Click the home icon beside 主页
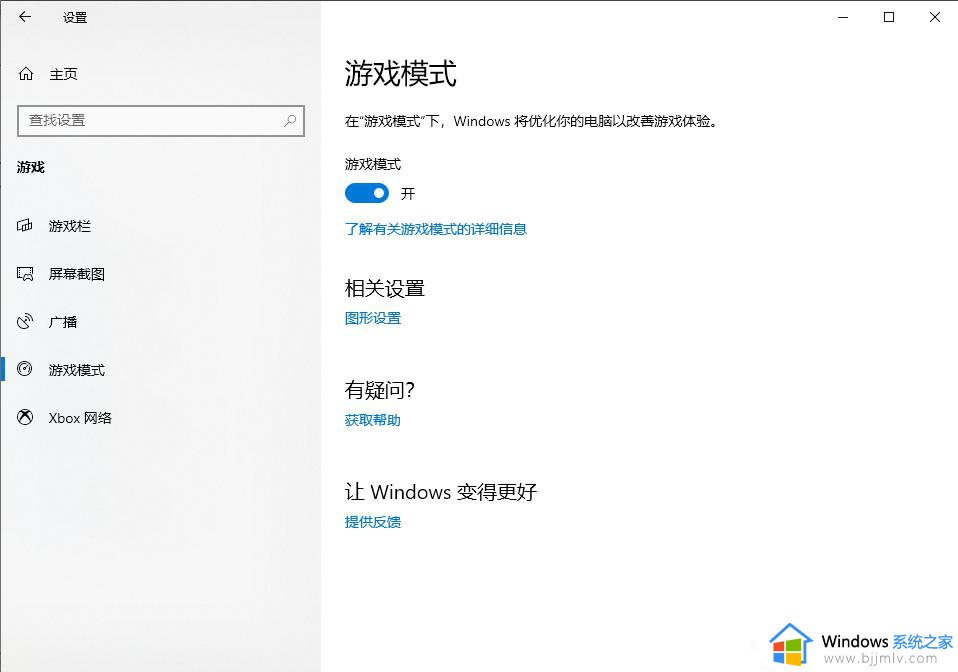Screen dimensions: 958x672 click(x=26, y=74)
